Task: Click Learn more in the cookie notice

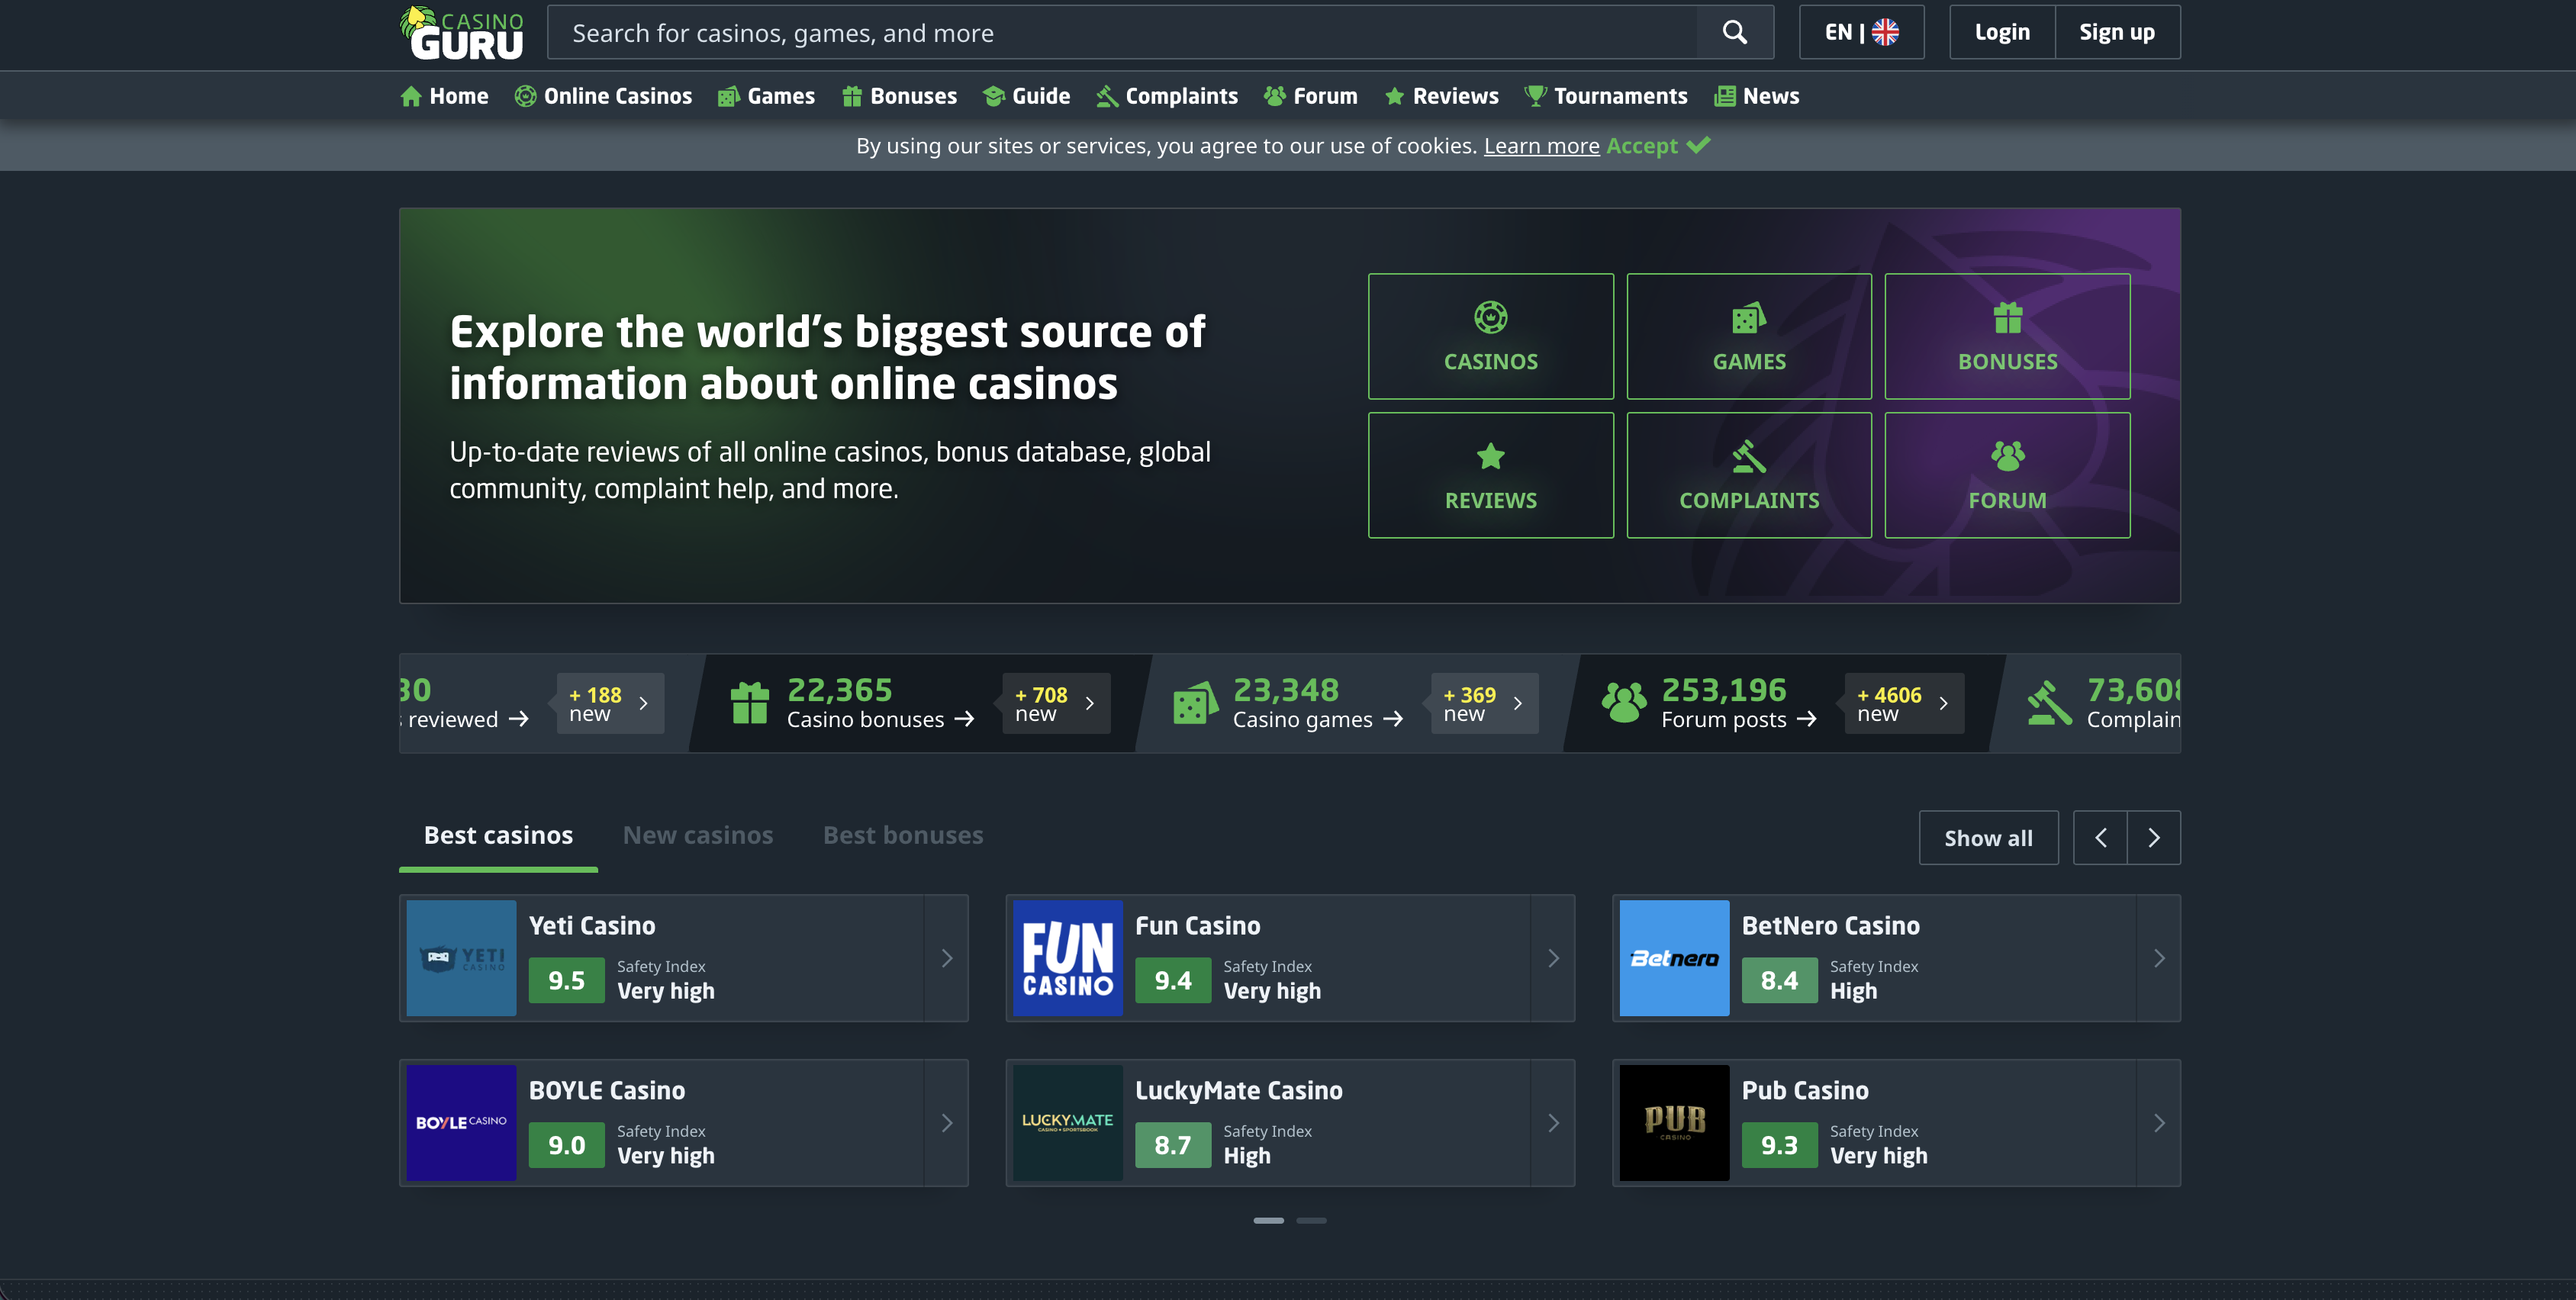Action: click(x=1541, y=146)
